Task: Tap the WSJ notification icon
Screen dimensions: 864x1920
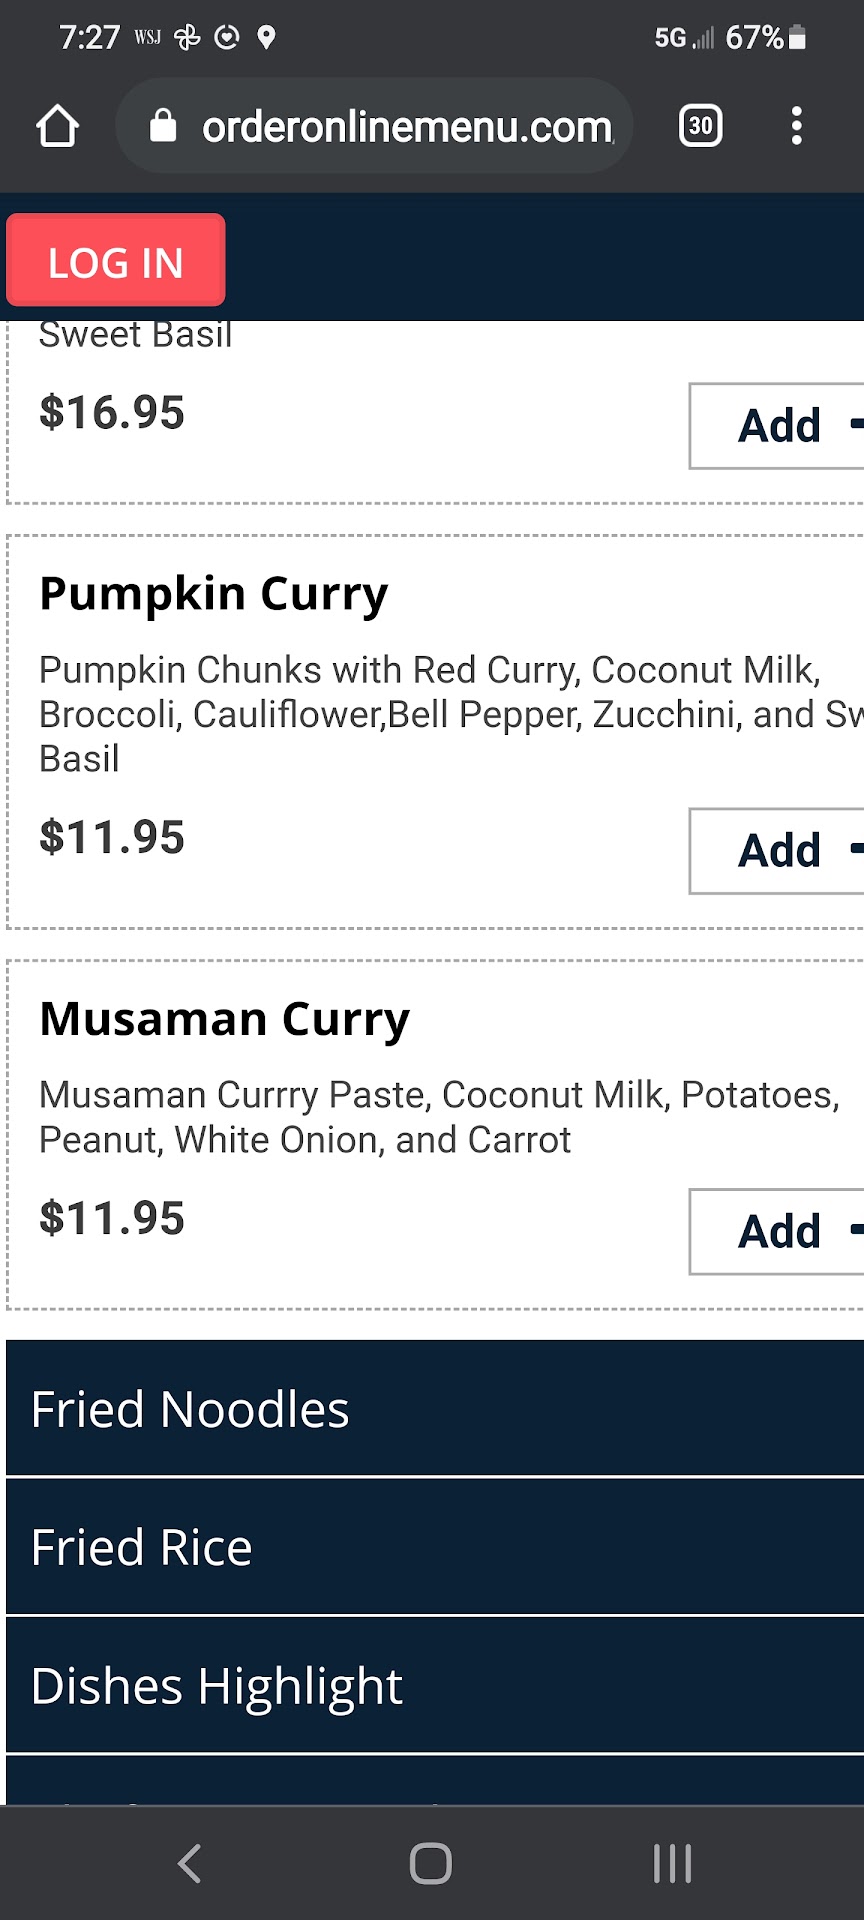Action: pos(147,38)
